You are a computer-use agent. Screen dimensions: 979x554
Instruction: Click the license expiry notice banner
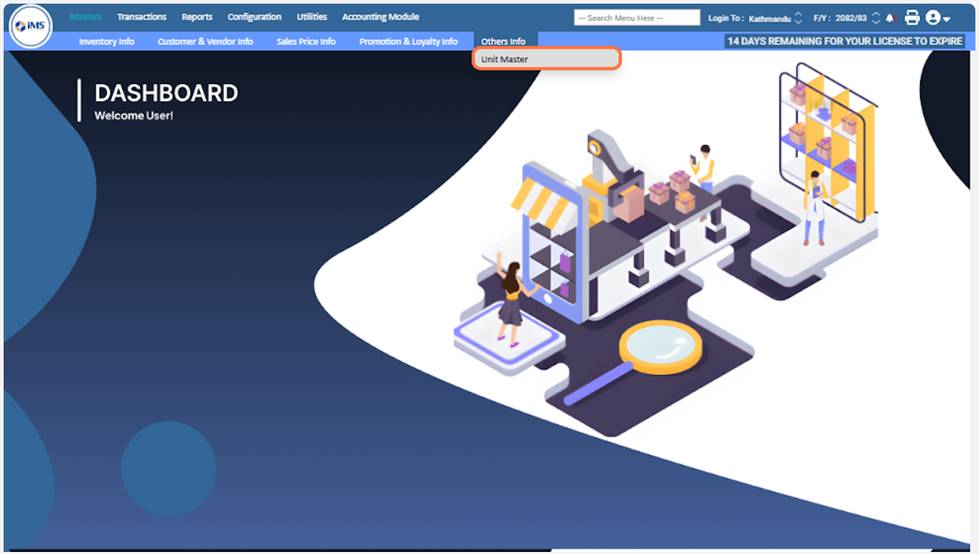(x=845, y=41)
